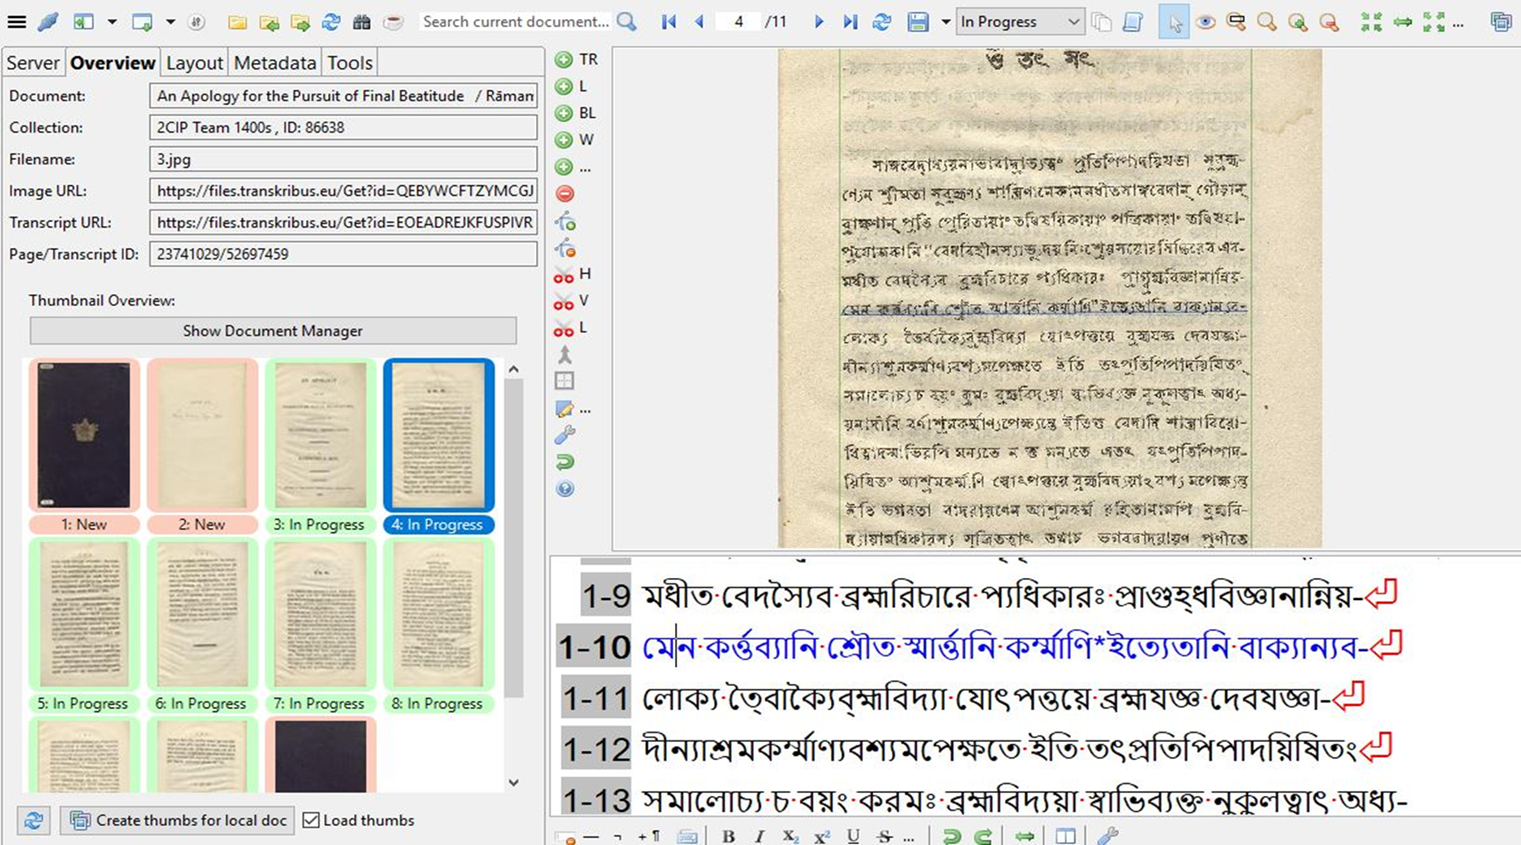
Task: Toggle subscript formatting in transcript editor
Action: point(790,836)
